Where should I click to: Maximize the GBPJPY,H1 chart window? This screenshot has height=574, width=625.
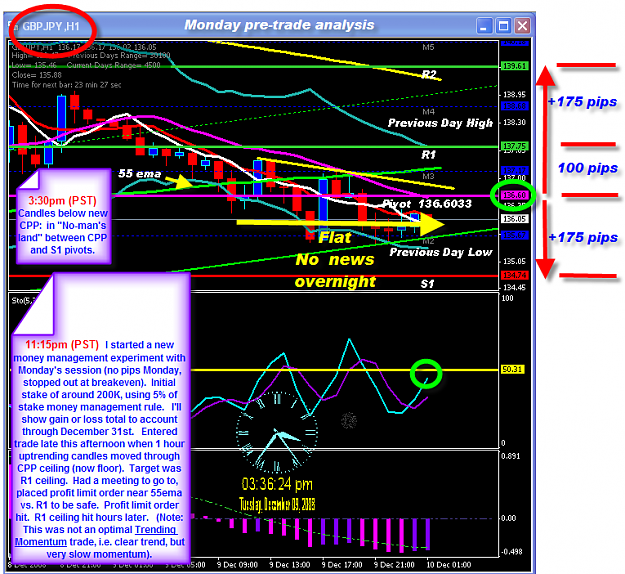pyautogui.click(x=503, y=26)
